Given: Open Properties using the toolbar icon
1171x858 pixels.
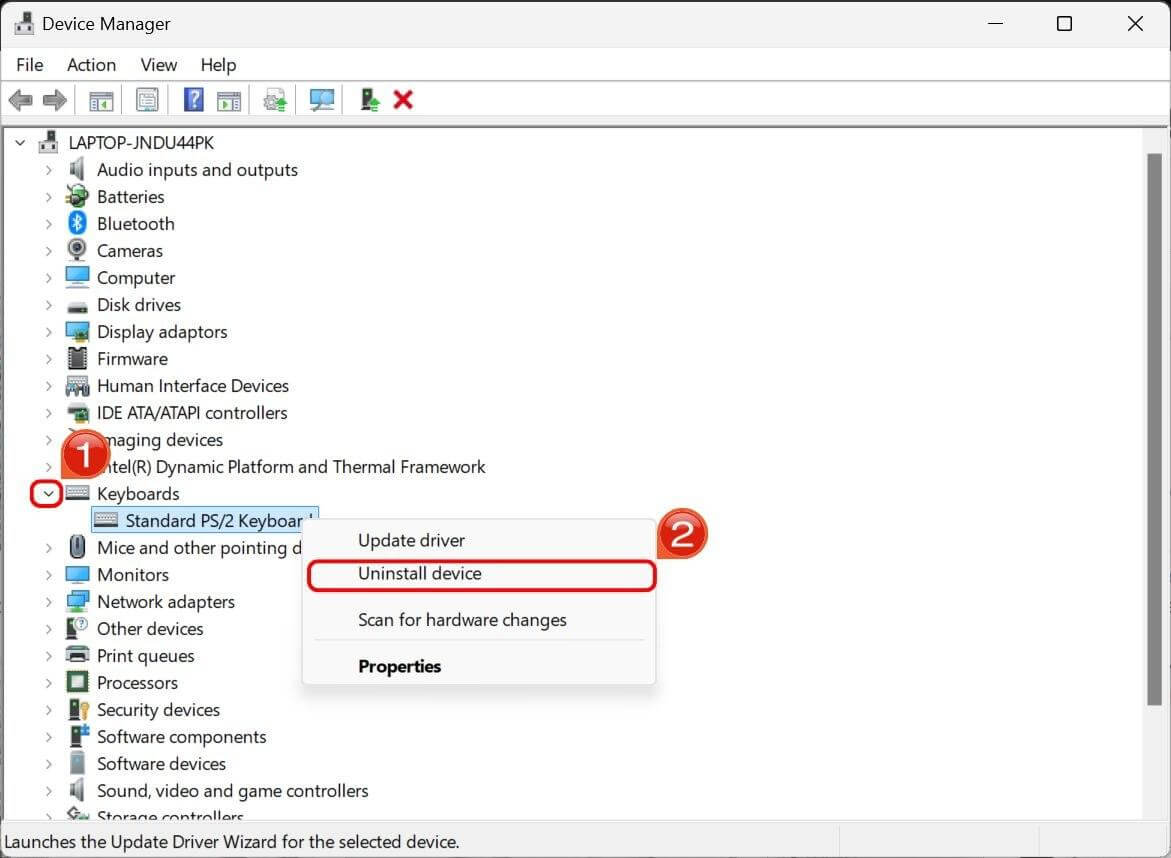Looking at the screenshot, I should (147, 99).
